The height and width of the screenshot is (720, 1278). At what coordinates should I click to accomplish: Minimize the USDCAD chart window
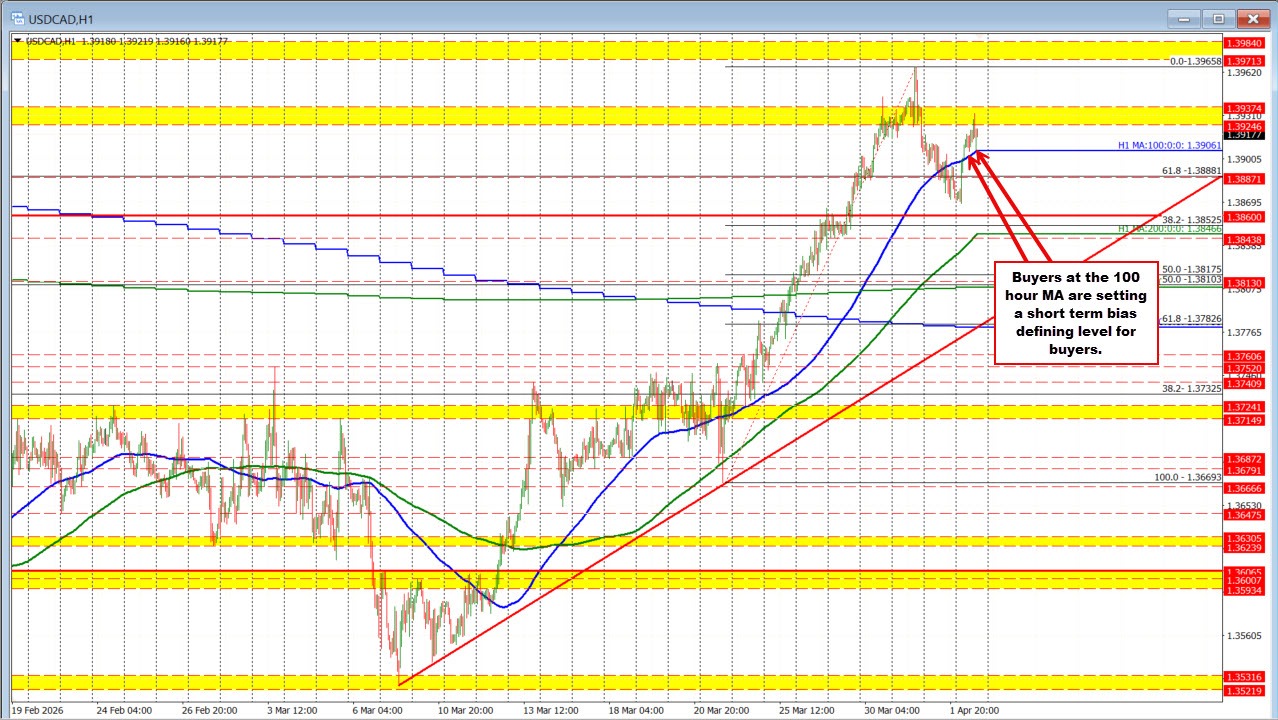pos(1182,18)
